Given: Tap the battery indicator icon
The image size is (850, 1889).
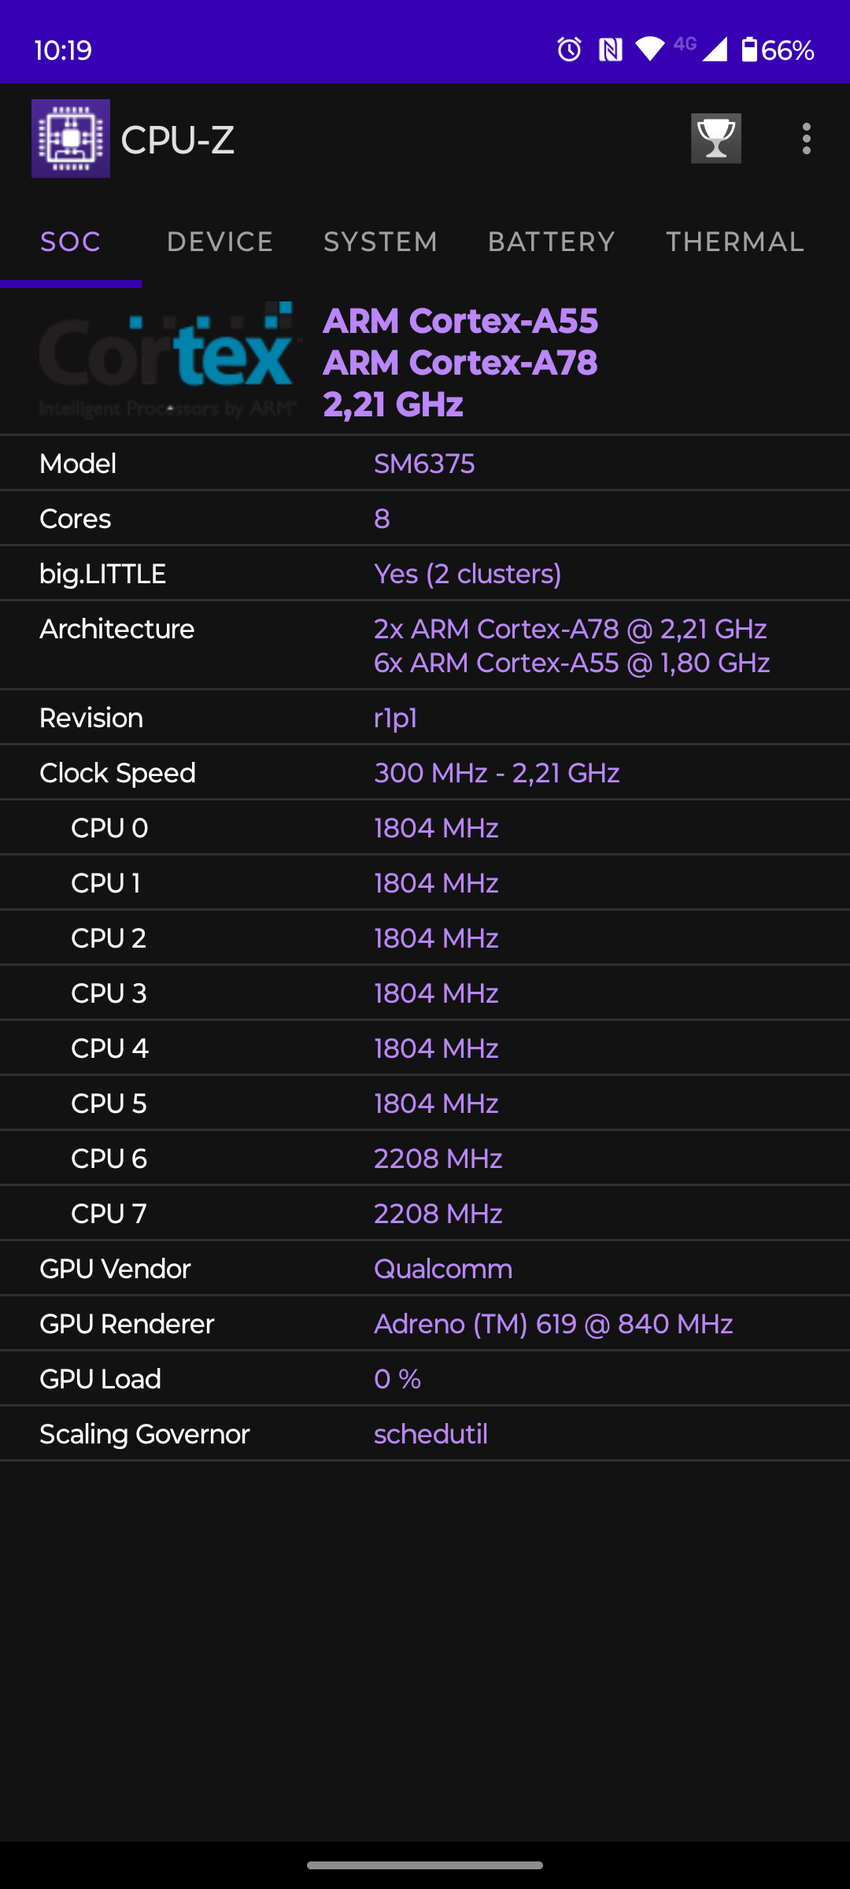Looking at the screenshot, I should (x=749, y=49).
